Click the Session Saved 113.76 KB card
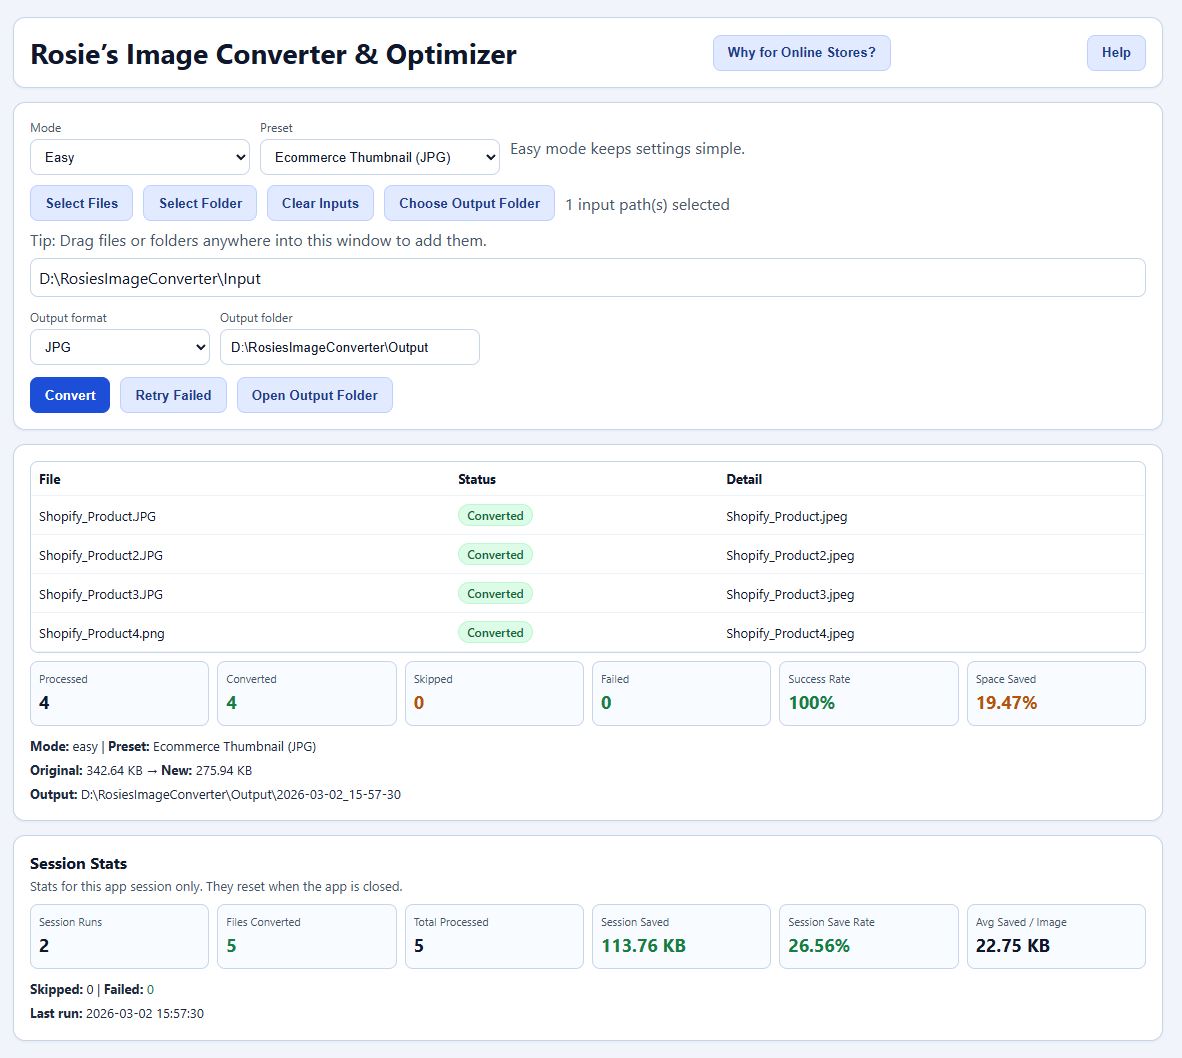Viewport: 1182px width, 1058px height. coord(681,937)
